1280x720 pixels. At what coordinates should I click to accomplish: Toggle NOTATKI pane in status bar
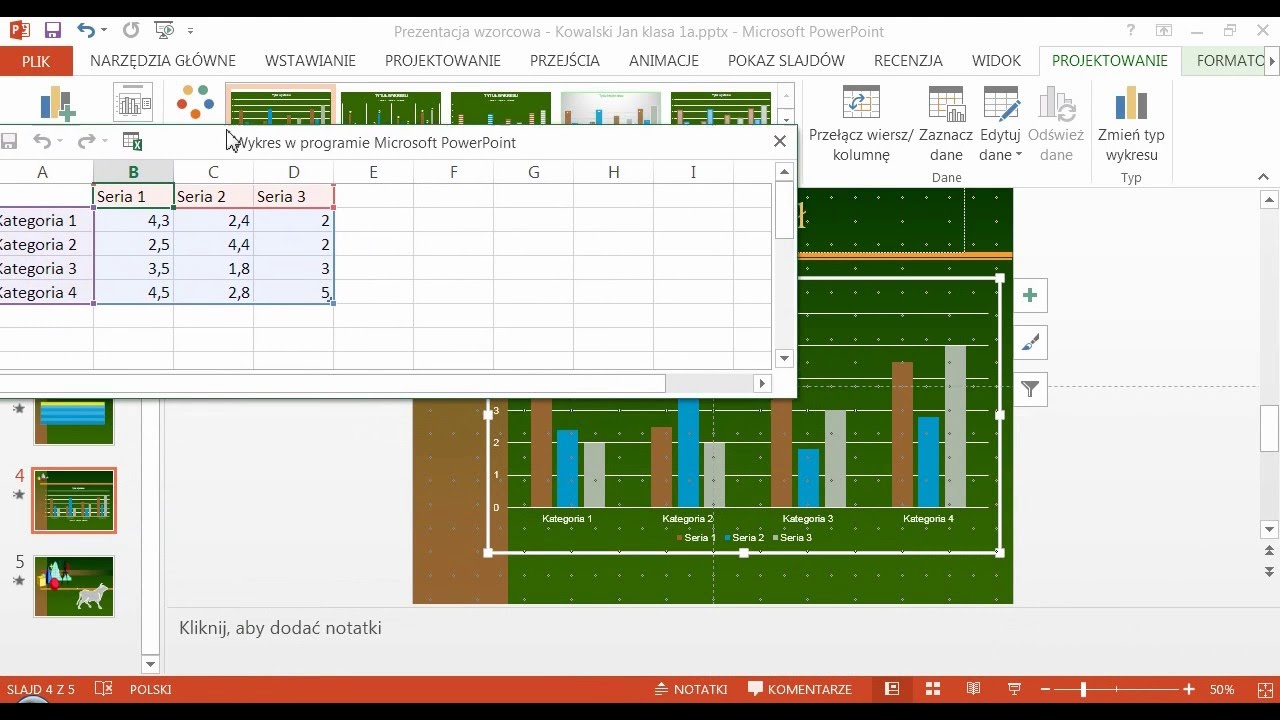pyautogui.click(x=691, y=689)
